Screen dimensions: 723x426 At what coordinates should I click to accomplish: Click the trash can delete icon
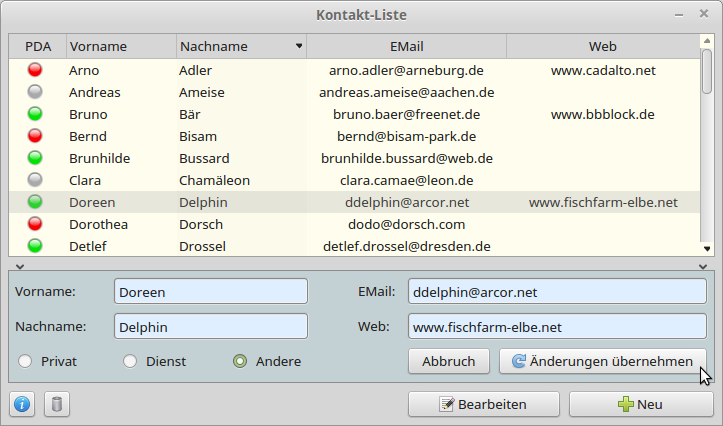57,404
